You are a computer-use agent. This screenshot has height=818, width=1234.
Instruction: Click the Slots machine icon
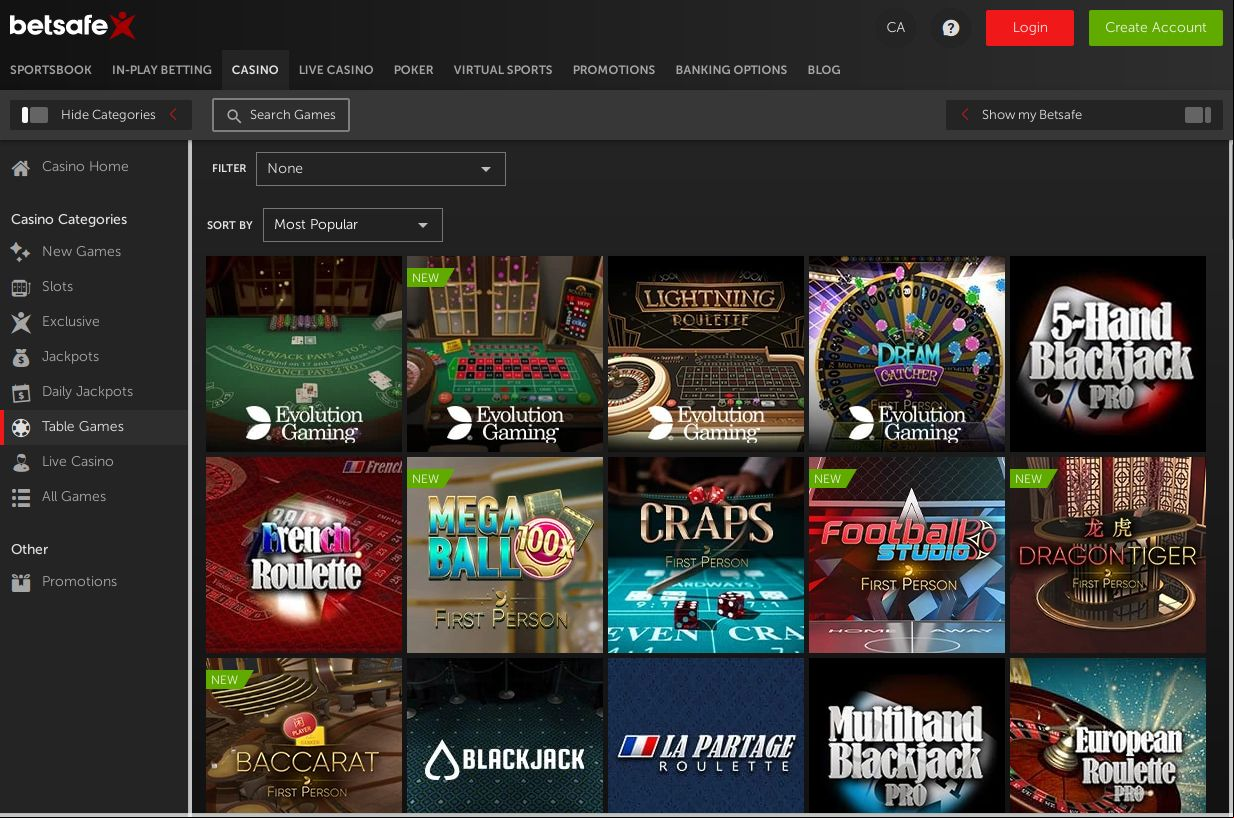coord(20,287)
